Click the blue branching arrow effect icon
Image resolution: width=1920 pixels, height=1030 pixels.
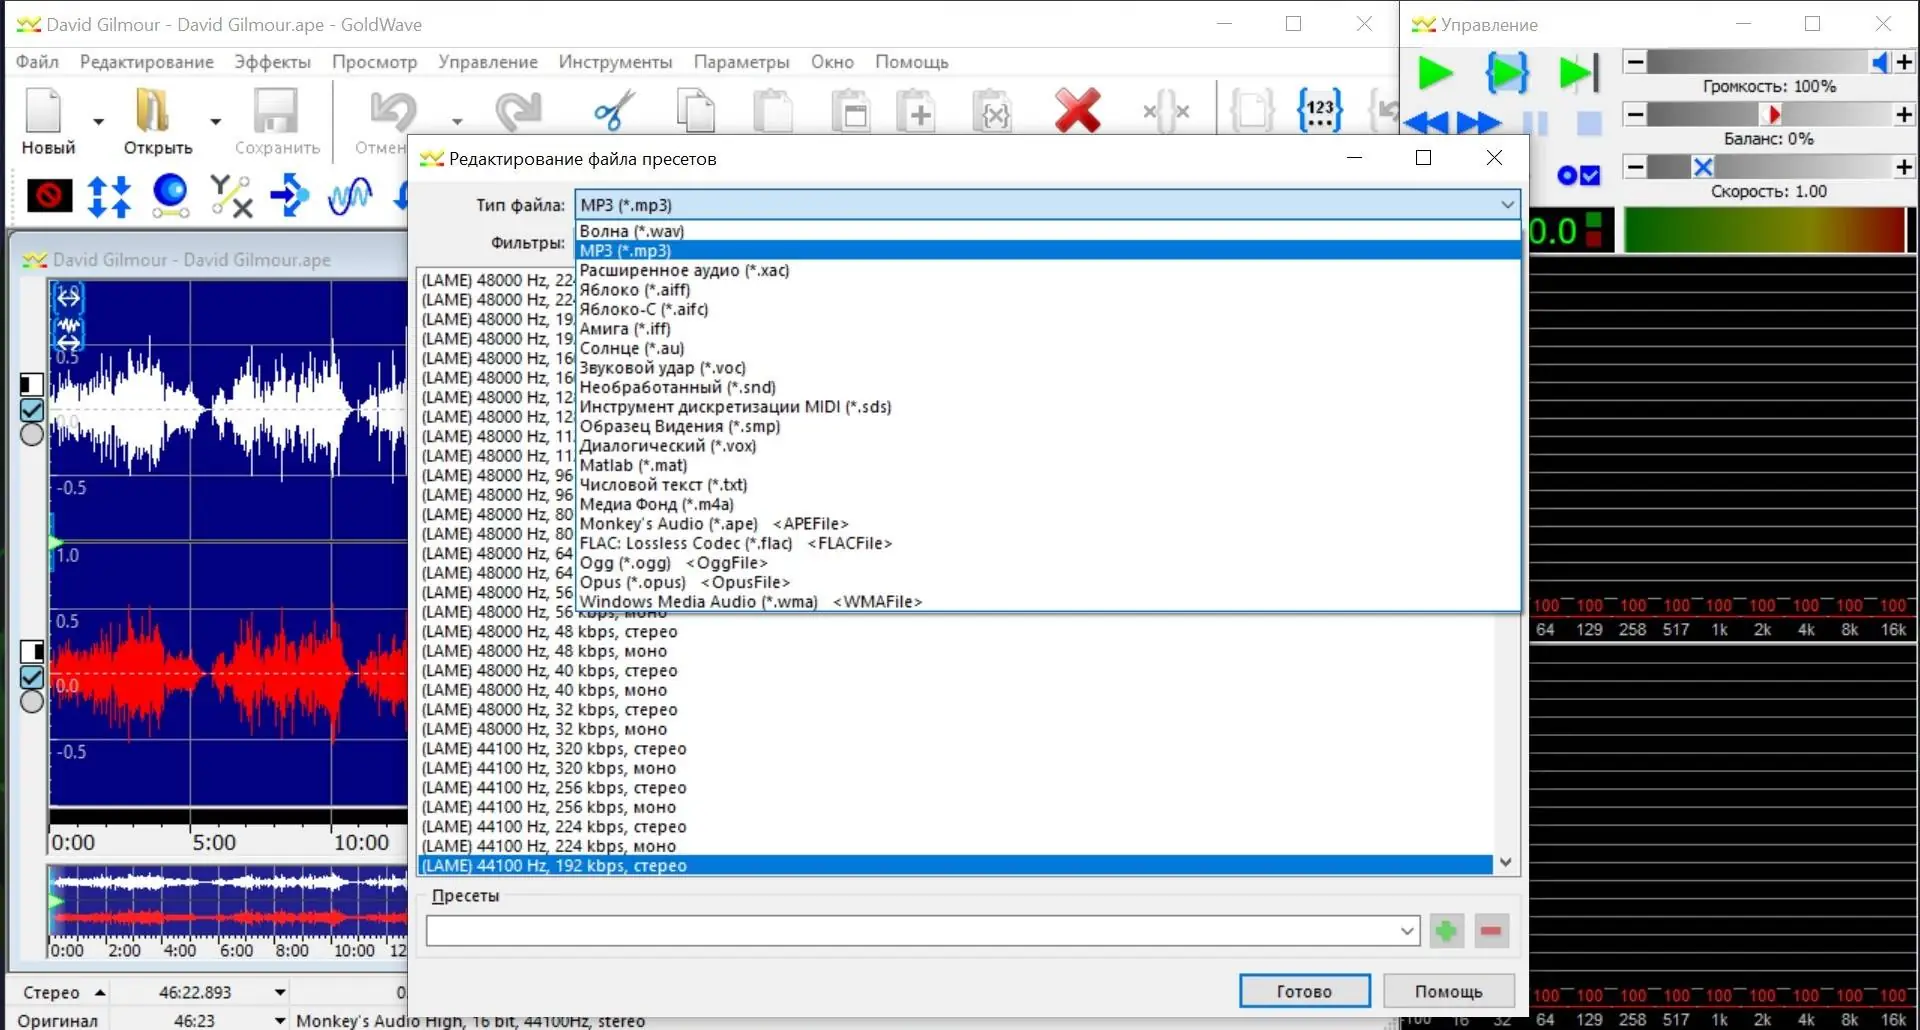click(290, 195)
